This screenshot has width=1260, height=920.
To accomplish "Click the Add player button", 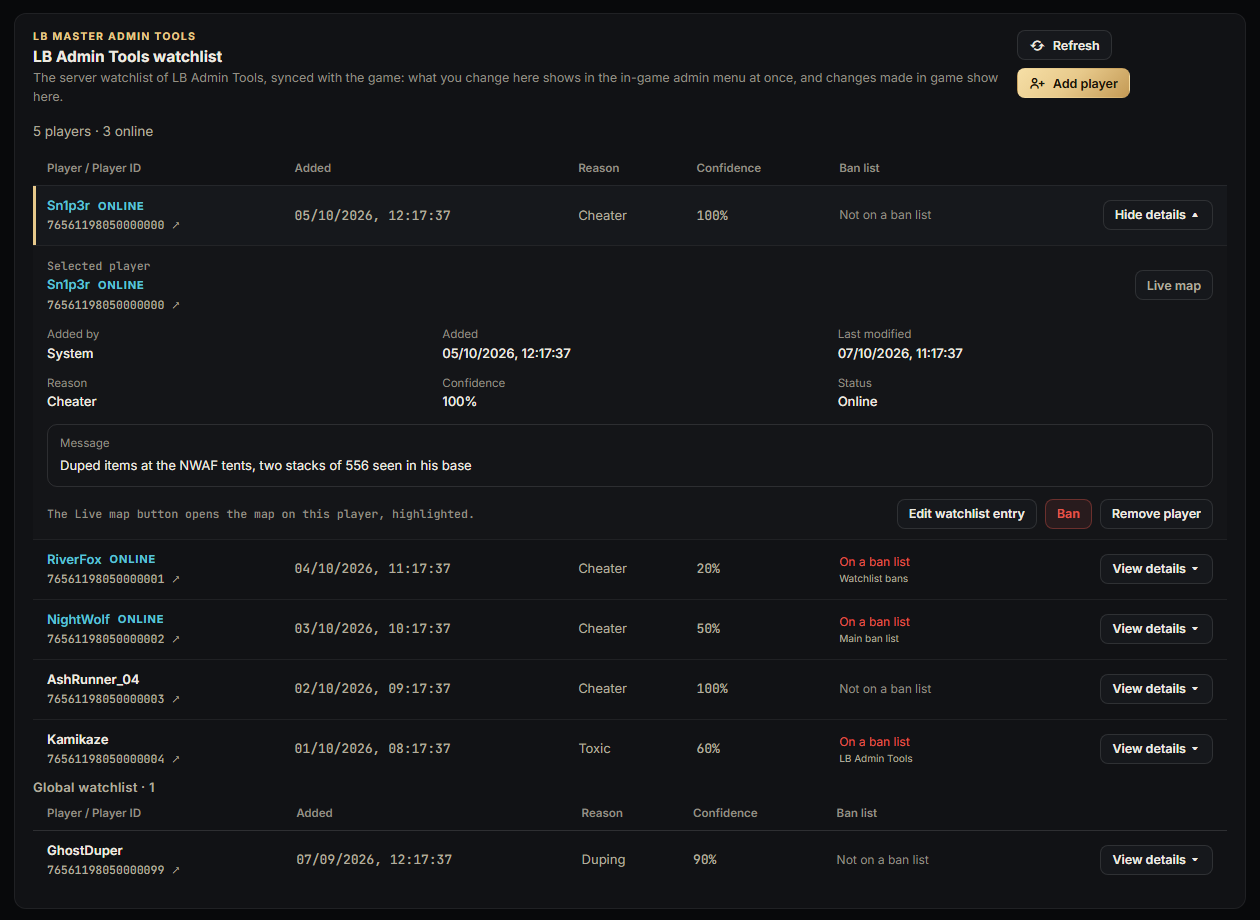I will (1073, 83).
